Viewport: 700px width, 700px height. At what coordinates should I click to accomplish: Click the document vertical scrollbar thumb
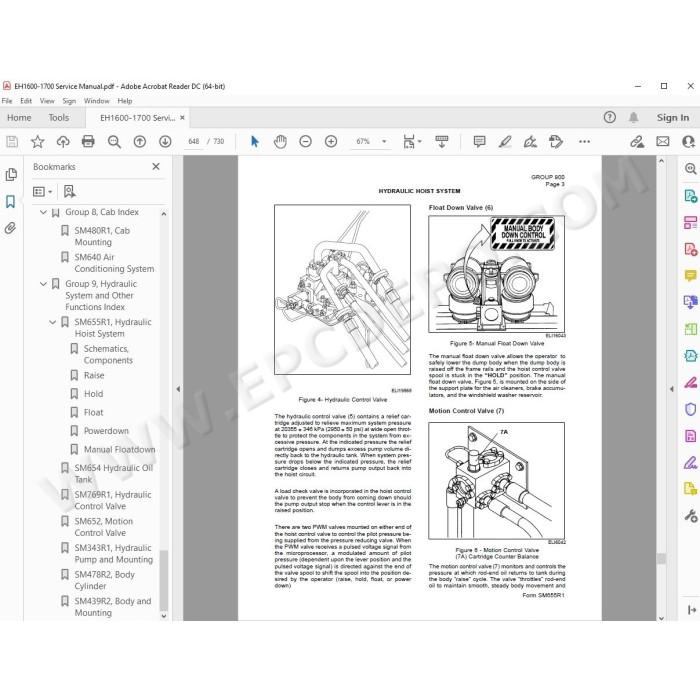coord(661,558)
